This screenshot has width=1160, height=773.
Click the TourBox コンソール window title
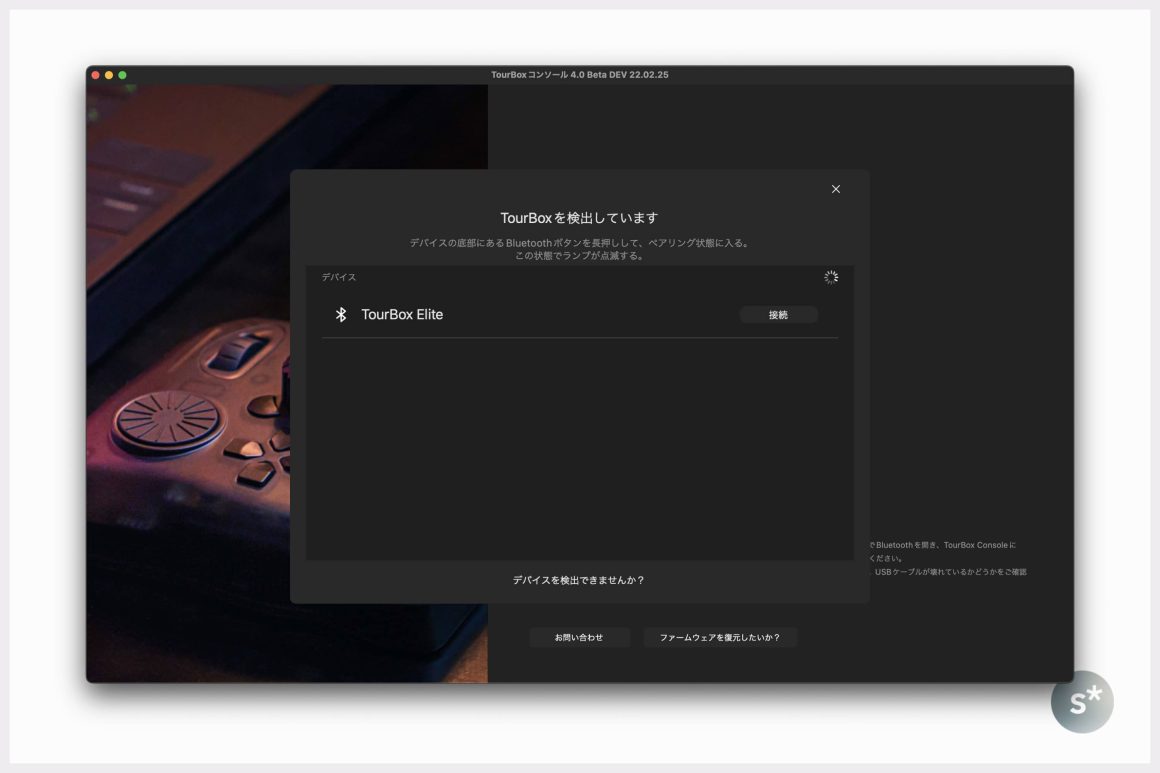tap(579, 75)
